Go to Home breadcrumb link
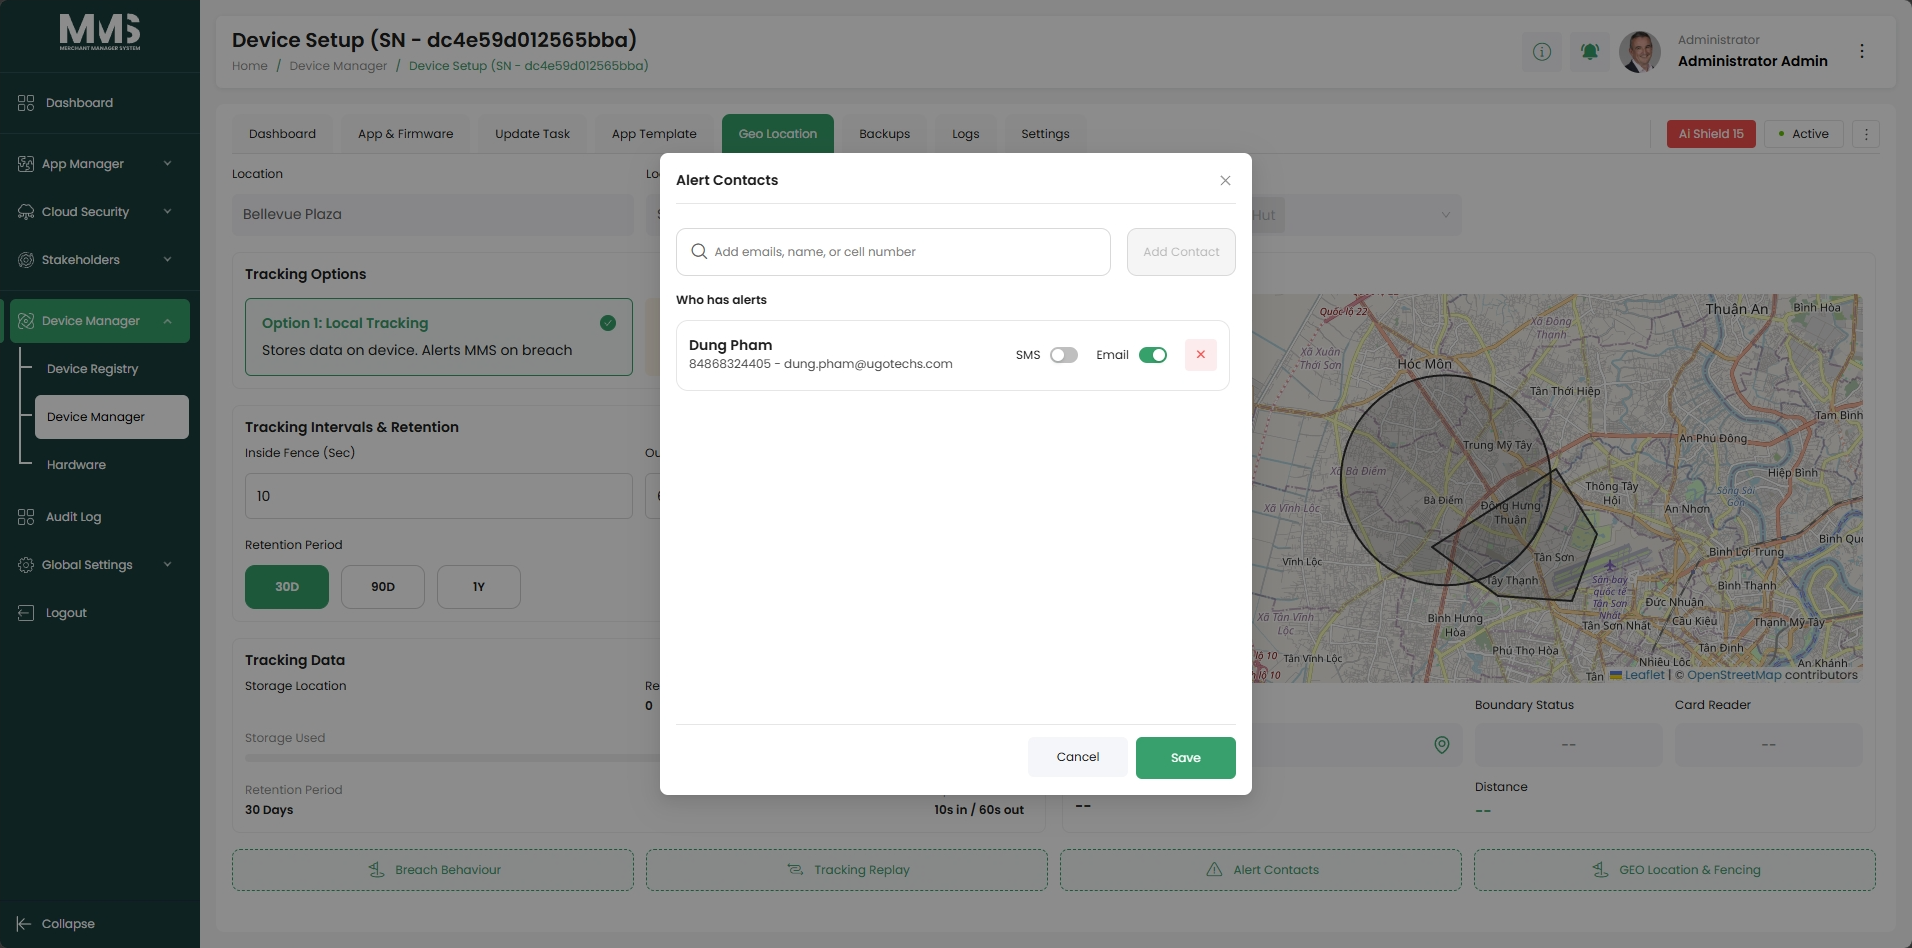1912x948 pixels. 250,66
